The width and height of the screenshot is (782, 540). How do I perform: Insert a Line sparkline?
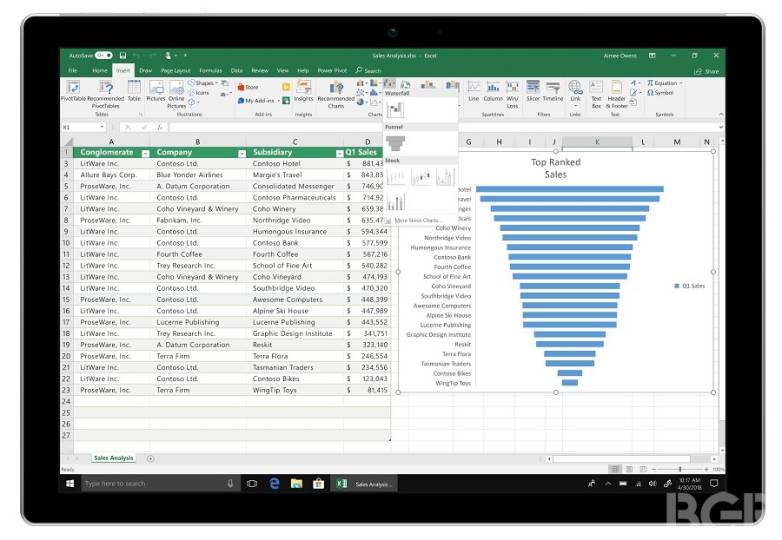[x=474, y=91]
